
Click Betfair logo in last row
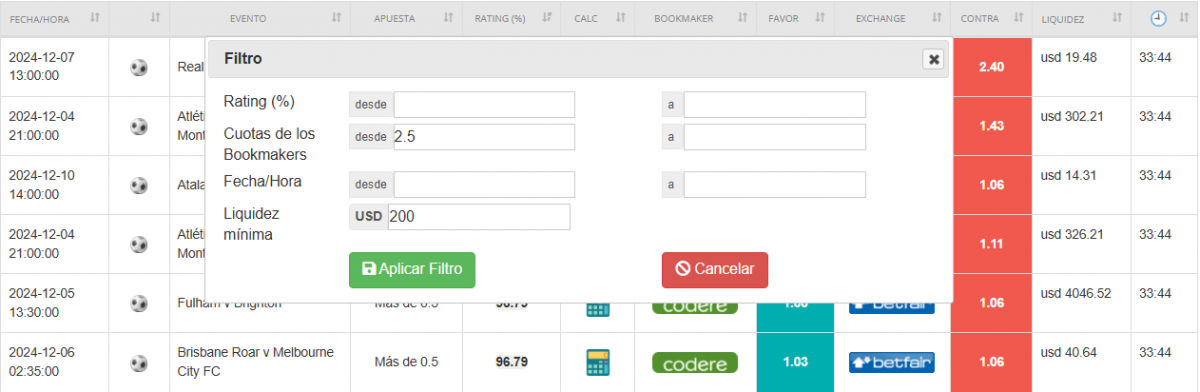tap(892, 362)
